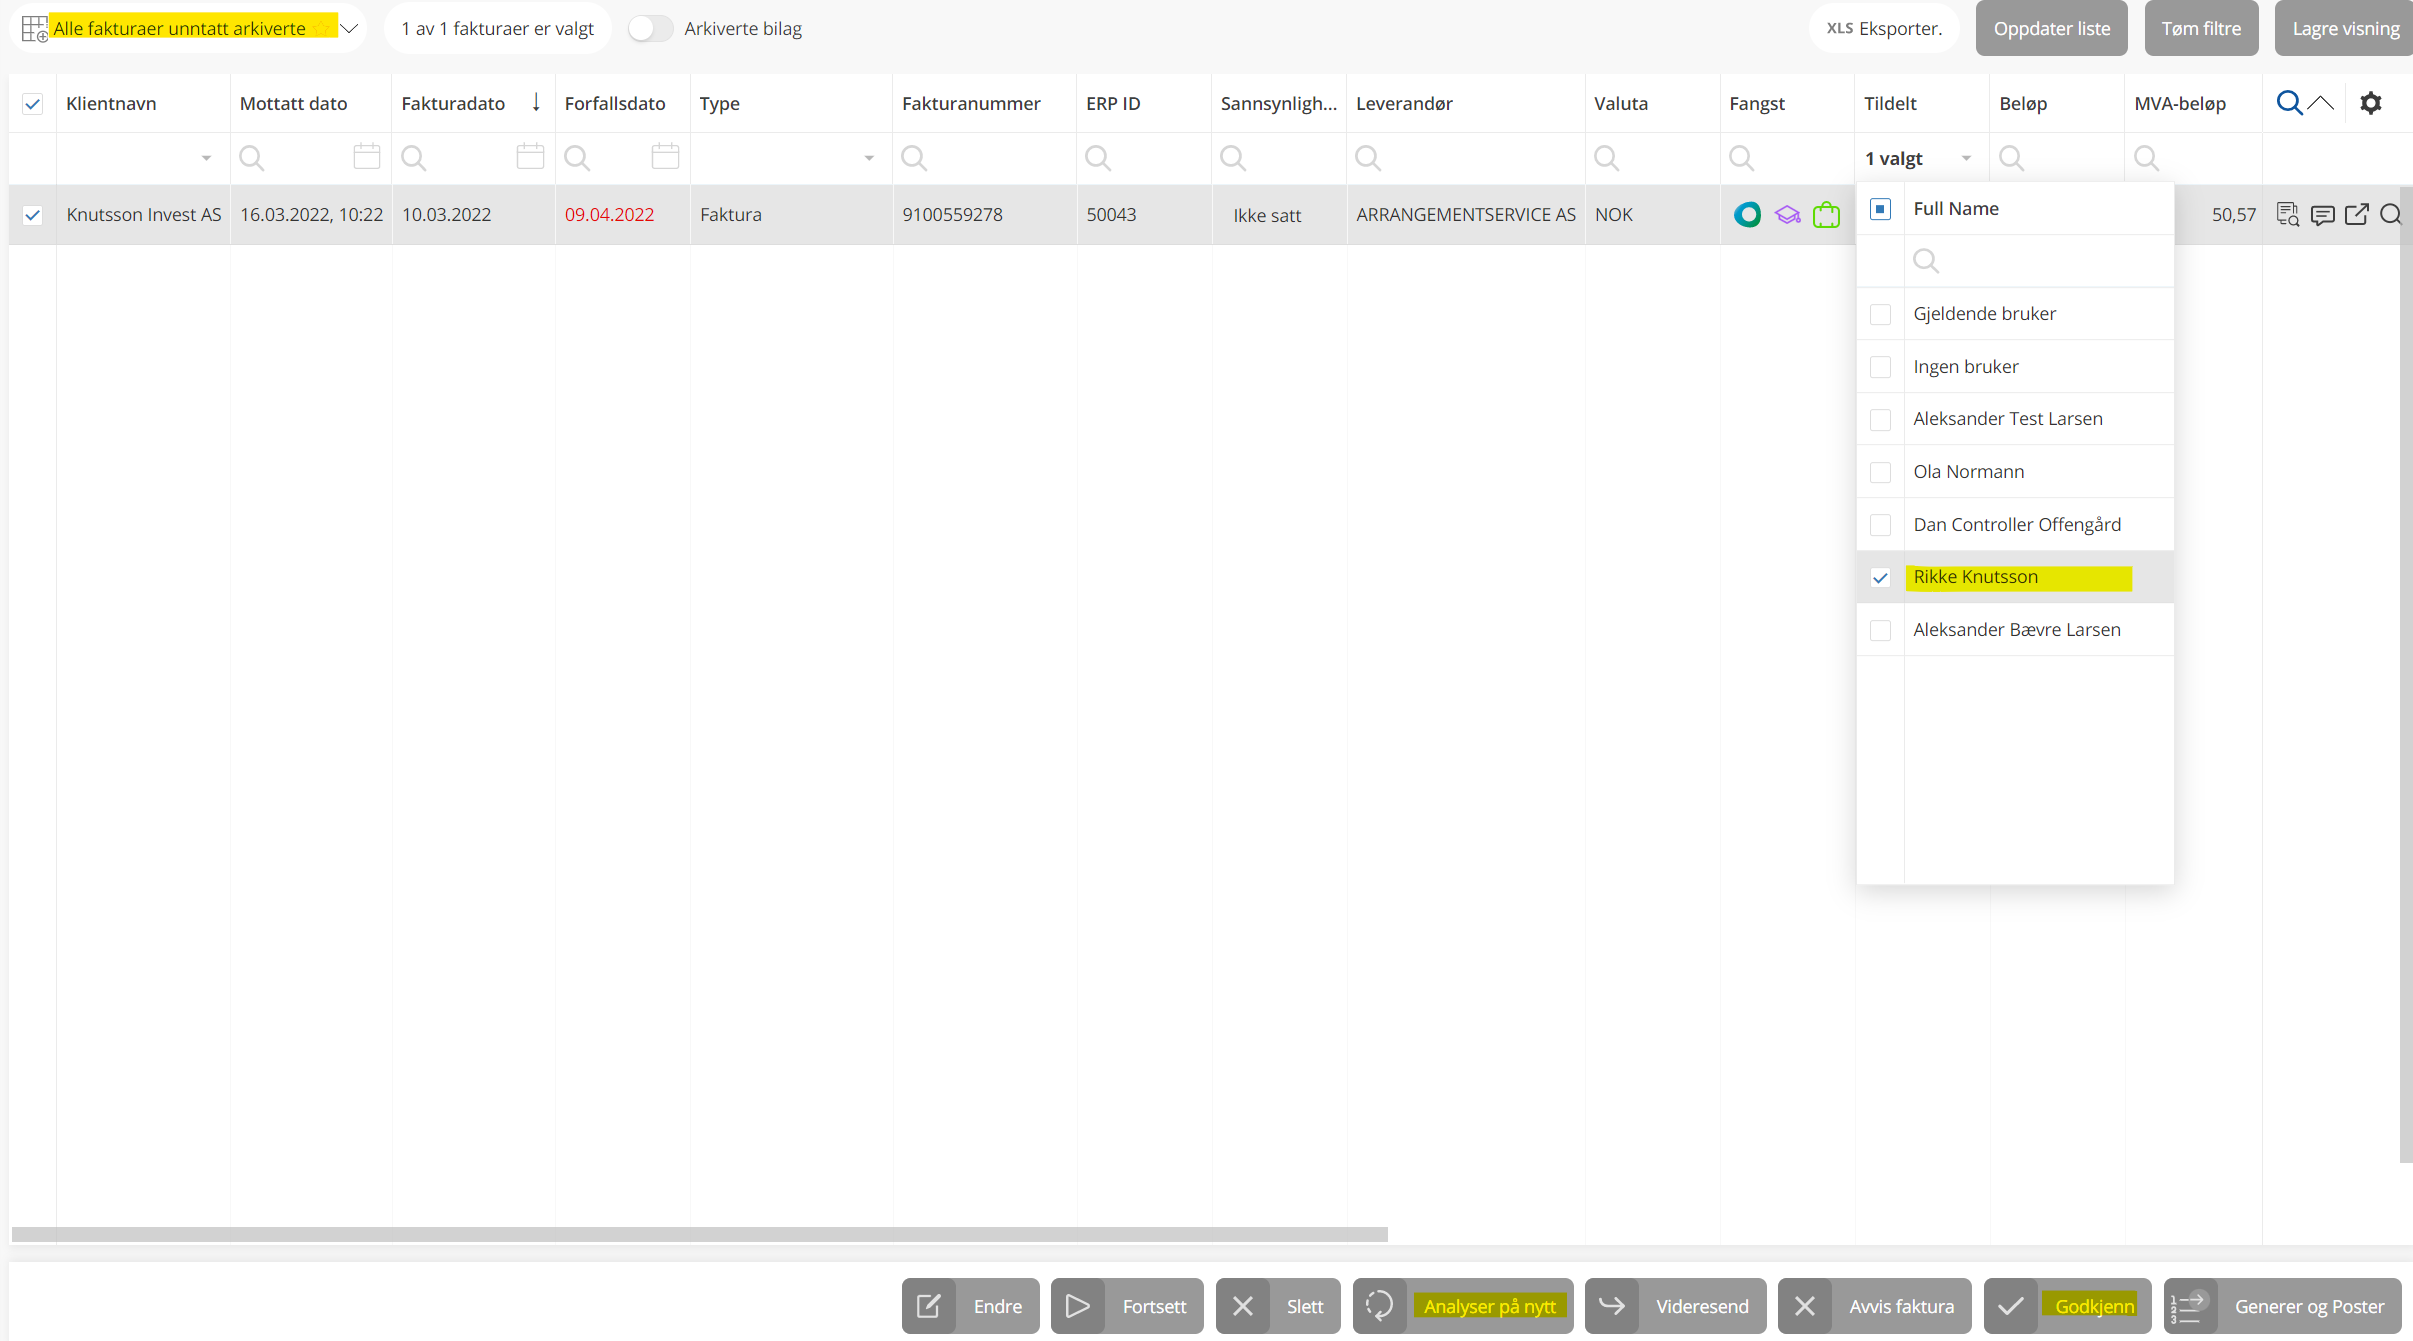This screenshot has height=1341, width=2413.
Task: Select Ingen bruker in the list
Action: 1965,367
